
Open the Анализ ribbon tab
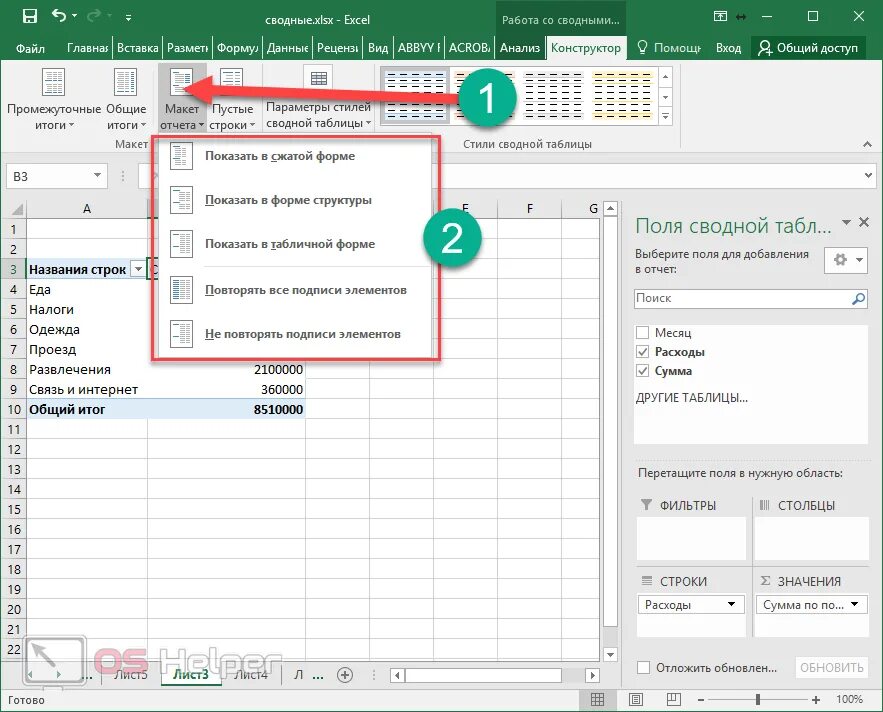(520, 48)
